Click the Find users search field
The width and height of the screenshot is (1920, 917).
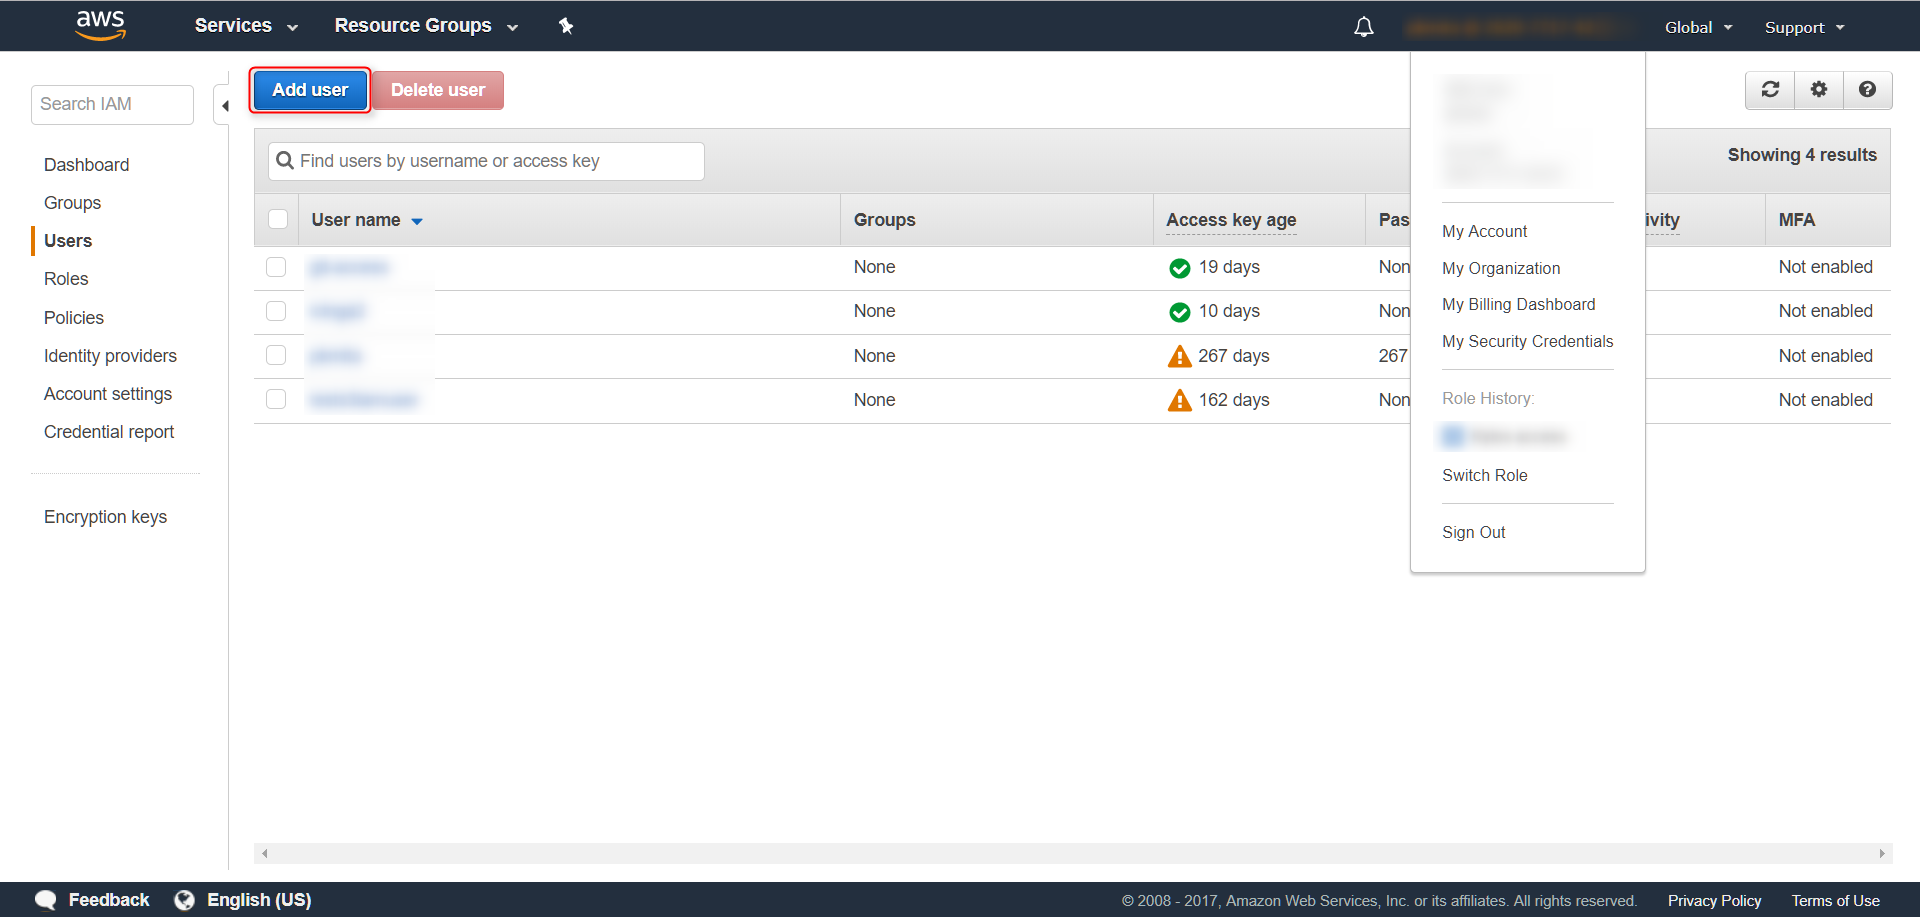pos(486,161)
